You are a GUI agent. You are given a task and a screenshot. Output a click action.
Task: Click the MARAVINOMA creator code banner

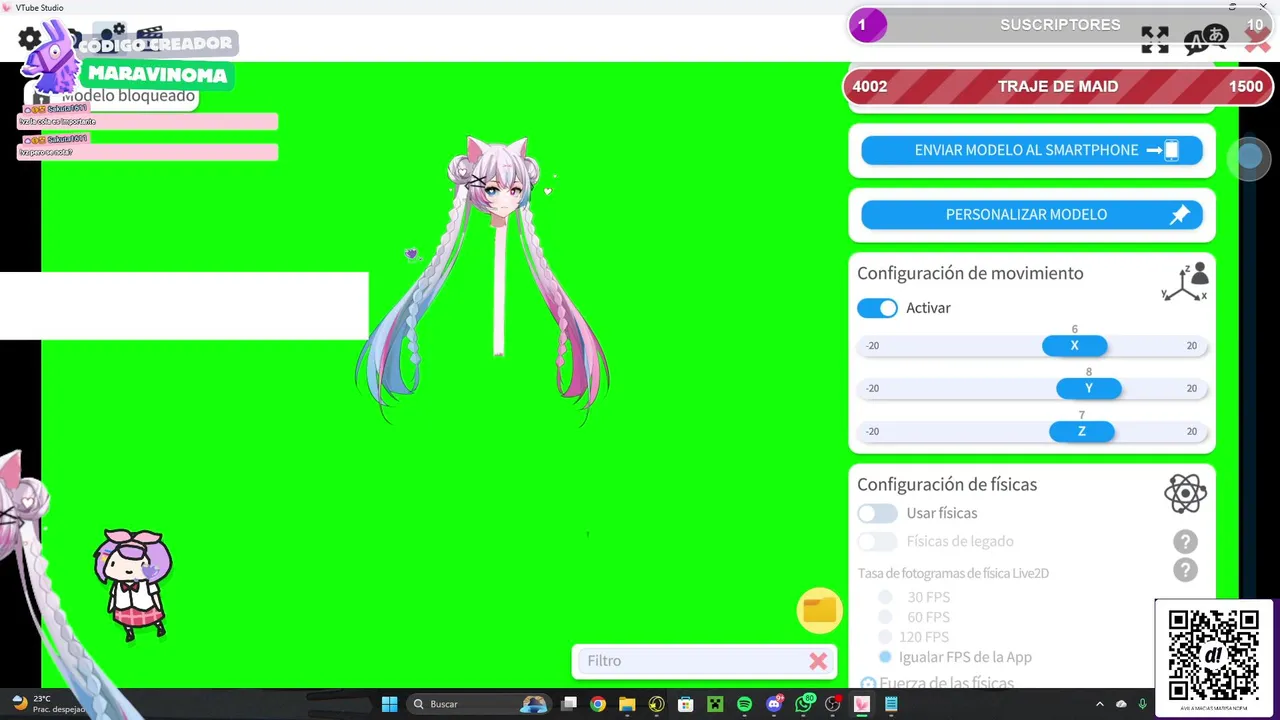157,75
